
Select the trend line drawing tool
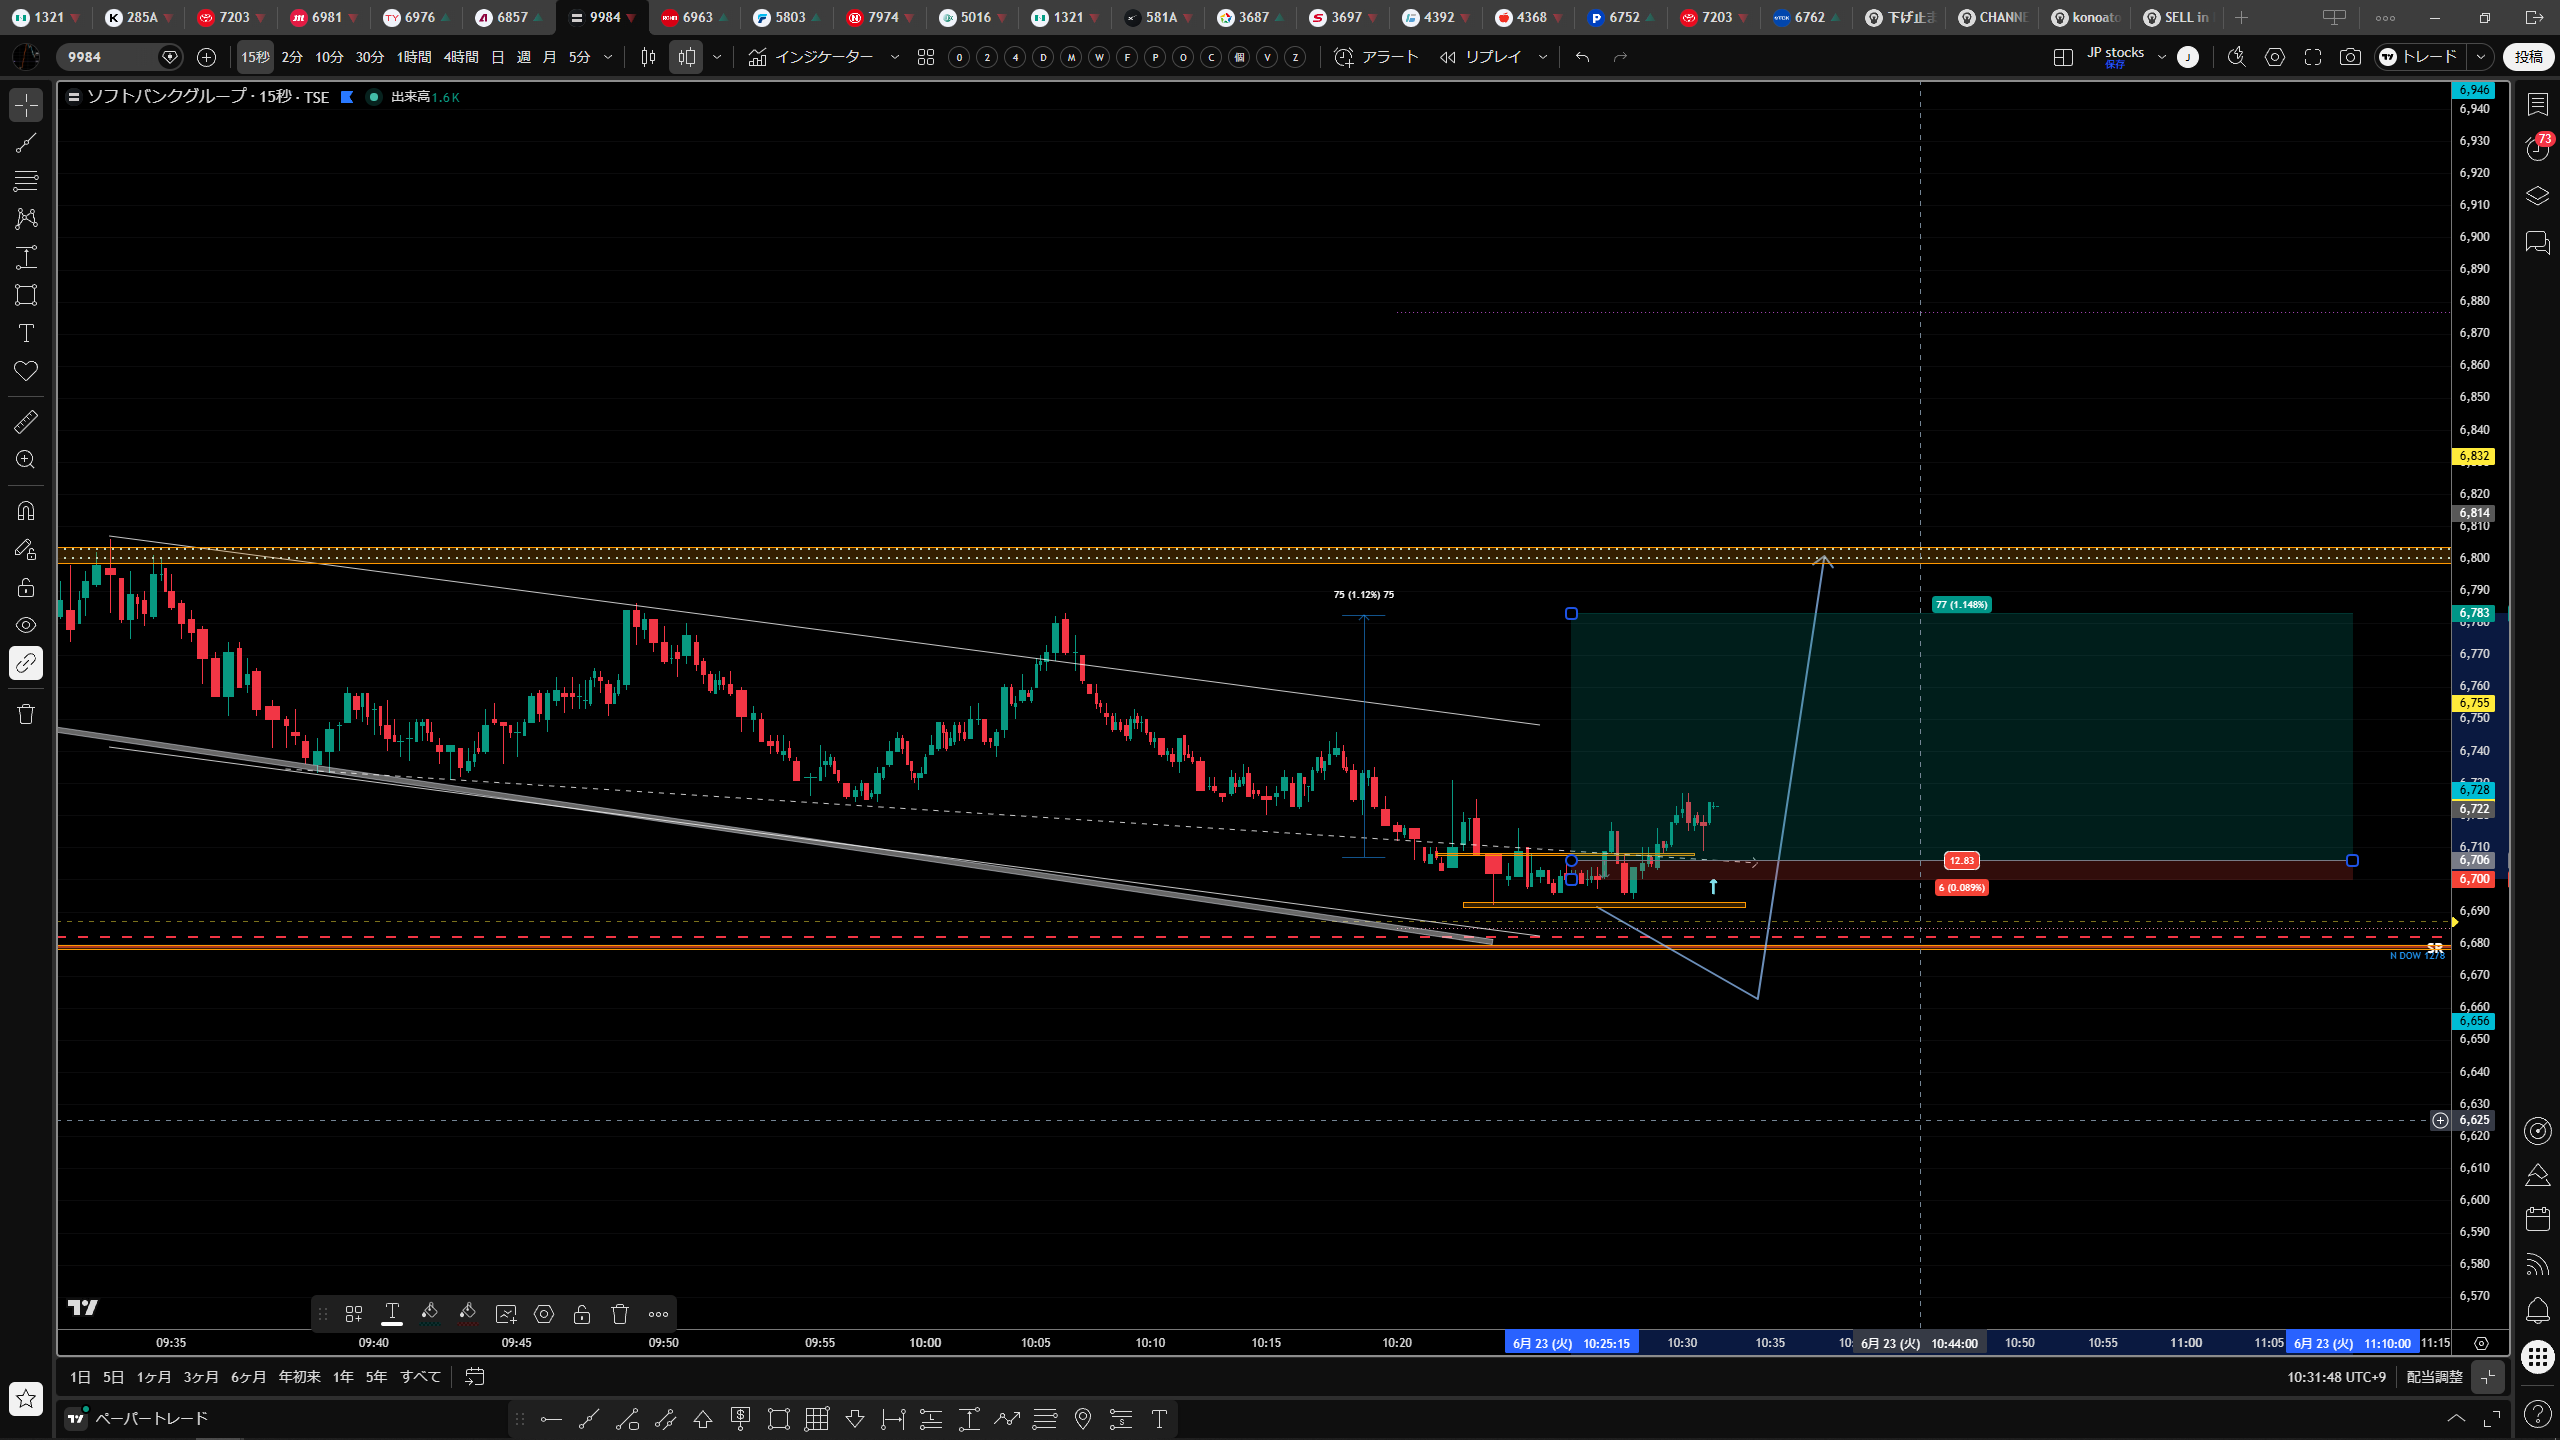pyautogui.click(x=26, y=143)
